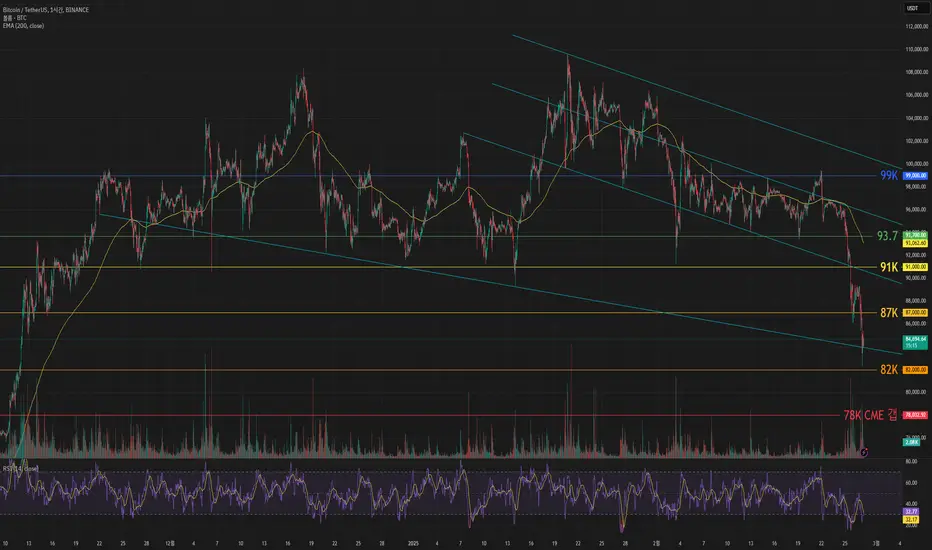Click the EMA value 93,062.60 tag
Screen dimensions: 932x550
click(915, 243)
